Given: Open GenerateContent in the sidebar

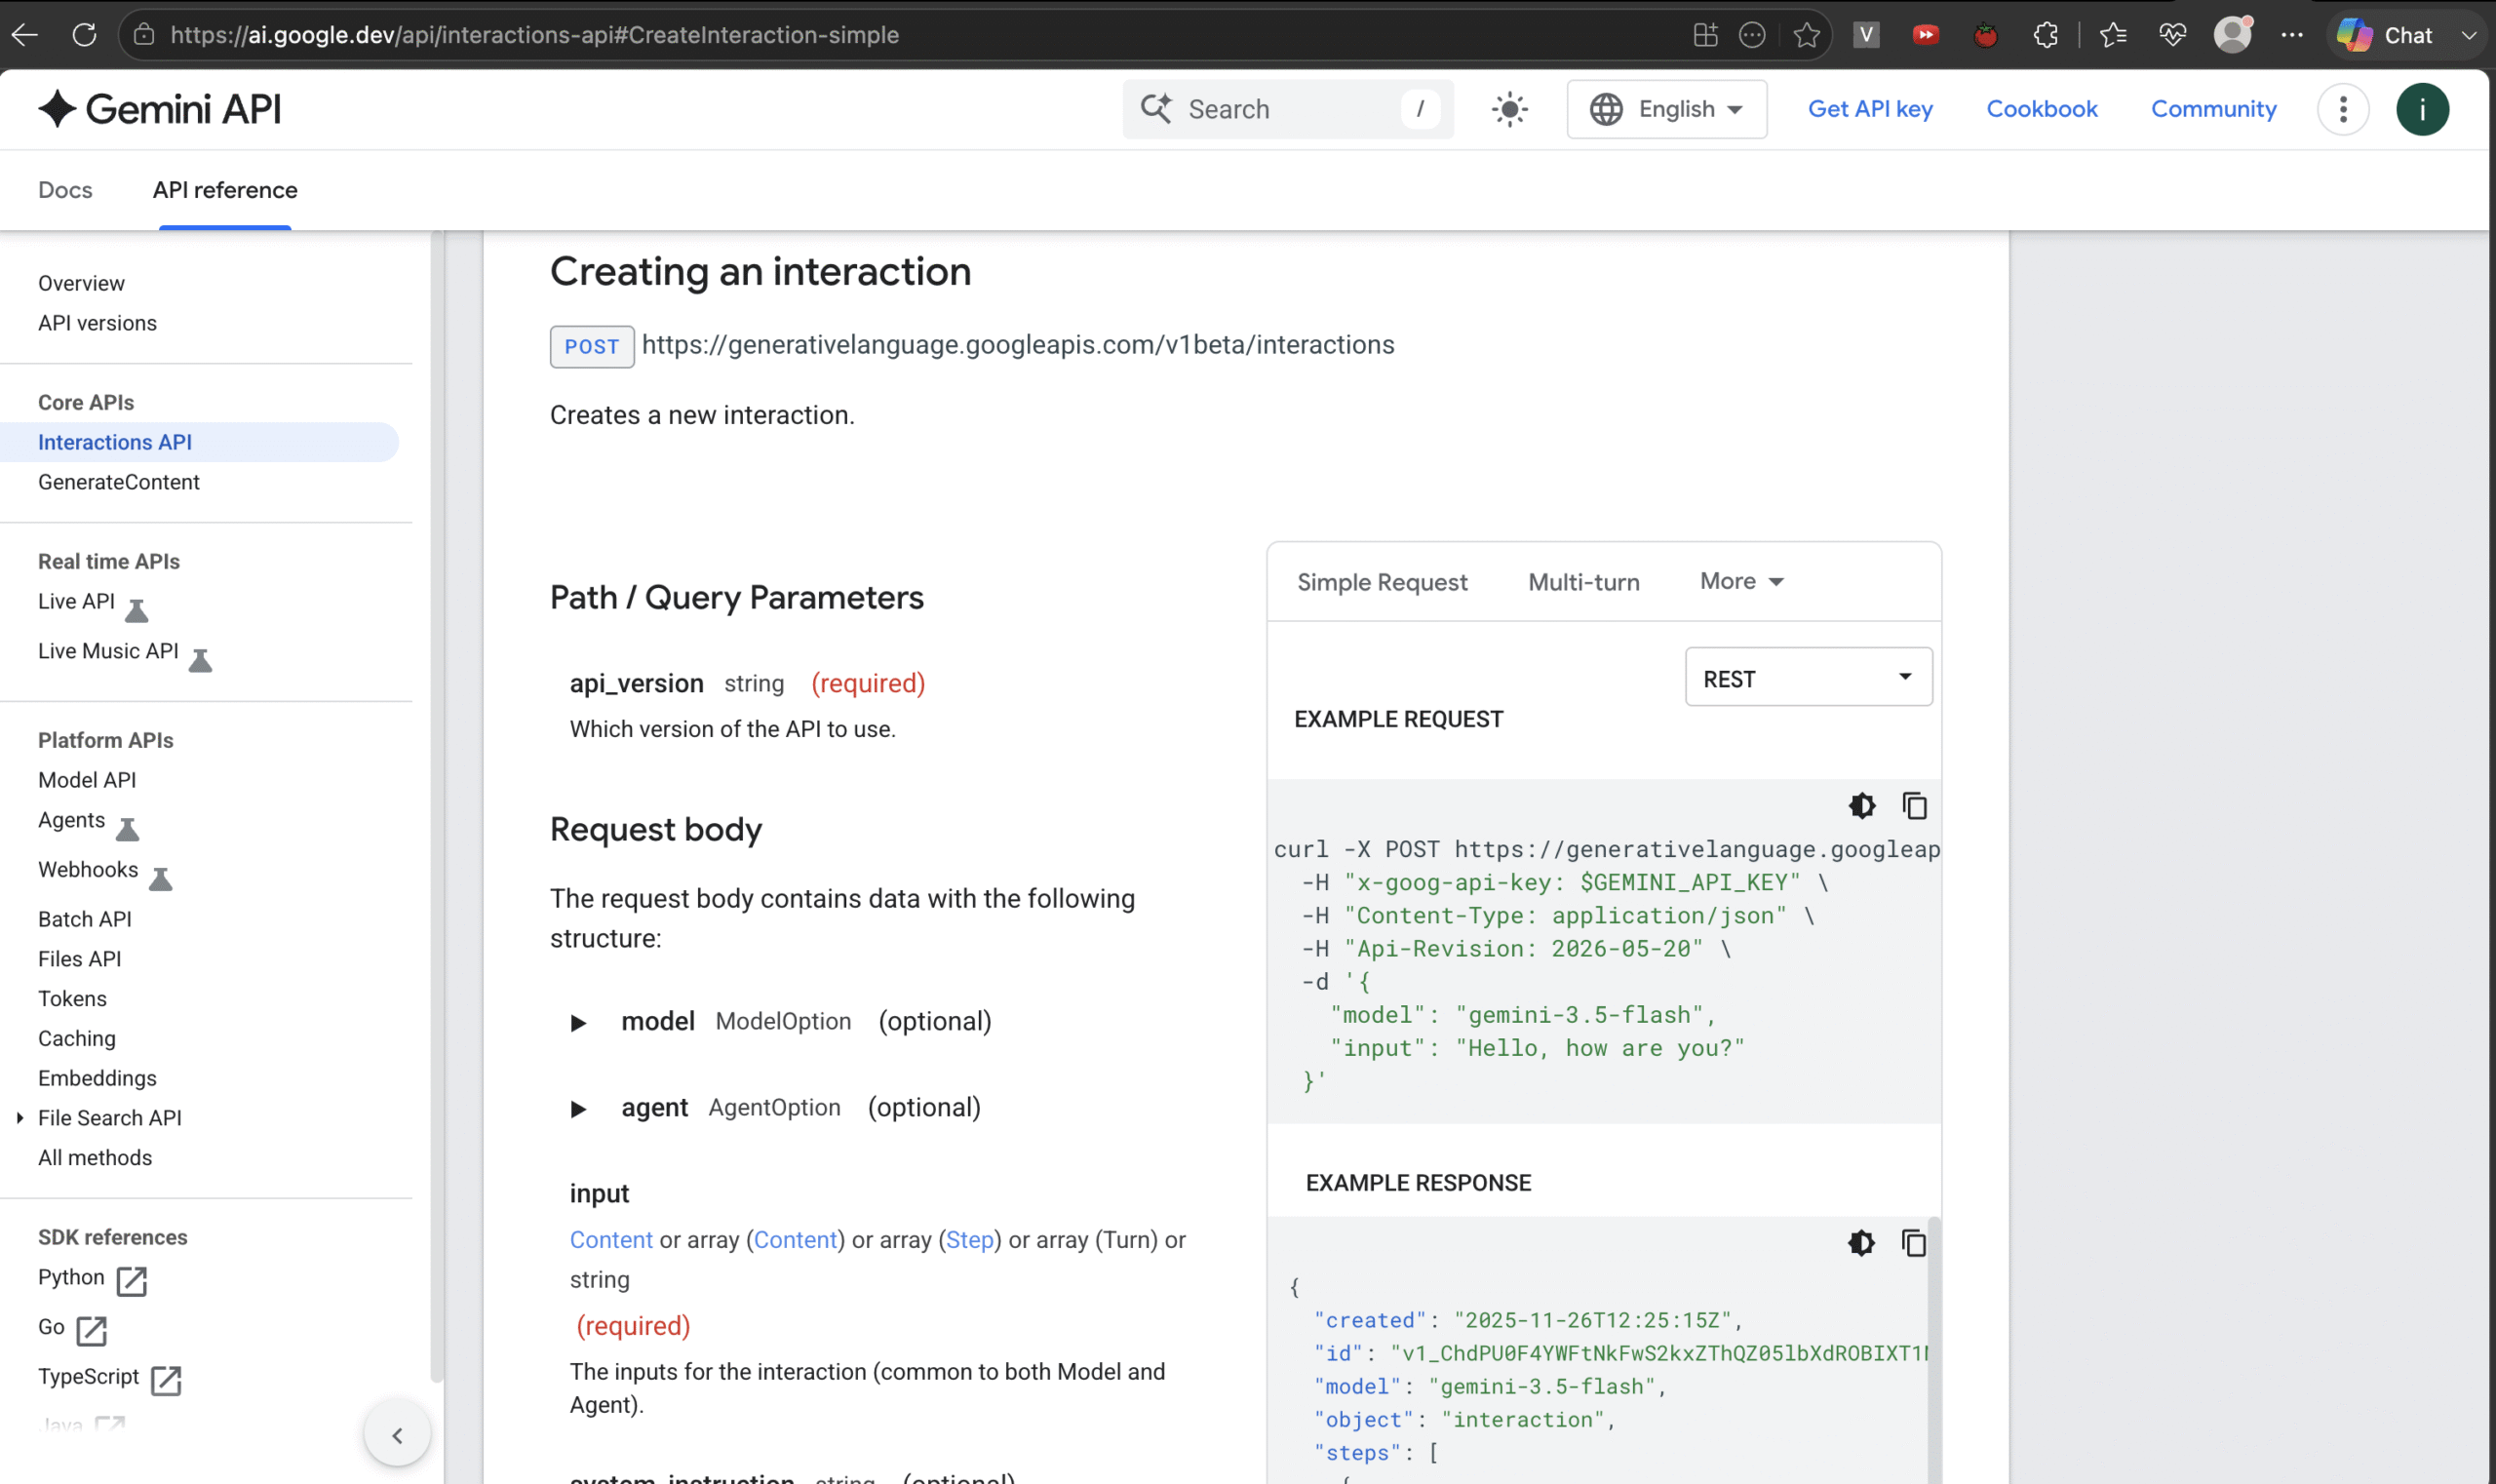Looking at the screenshot, I should pyautogui.click(x=119, y=482).
